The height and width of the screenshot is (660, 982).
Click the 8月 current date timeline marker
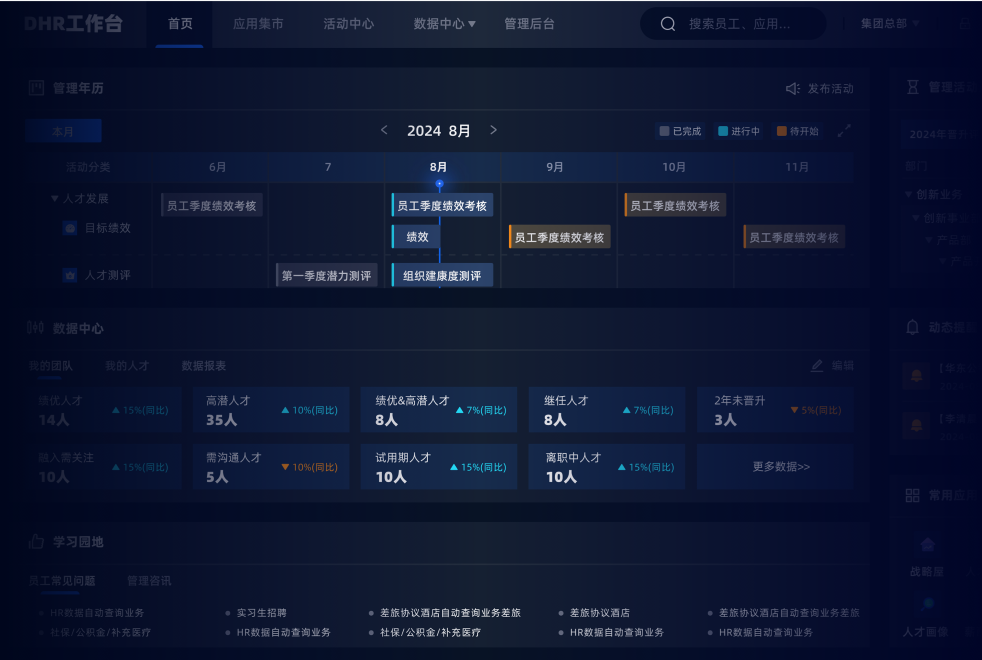(439, 184)
